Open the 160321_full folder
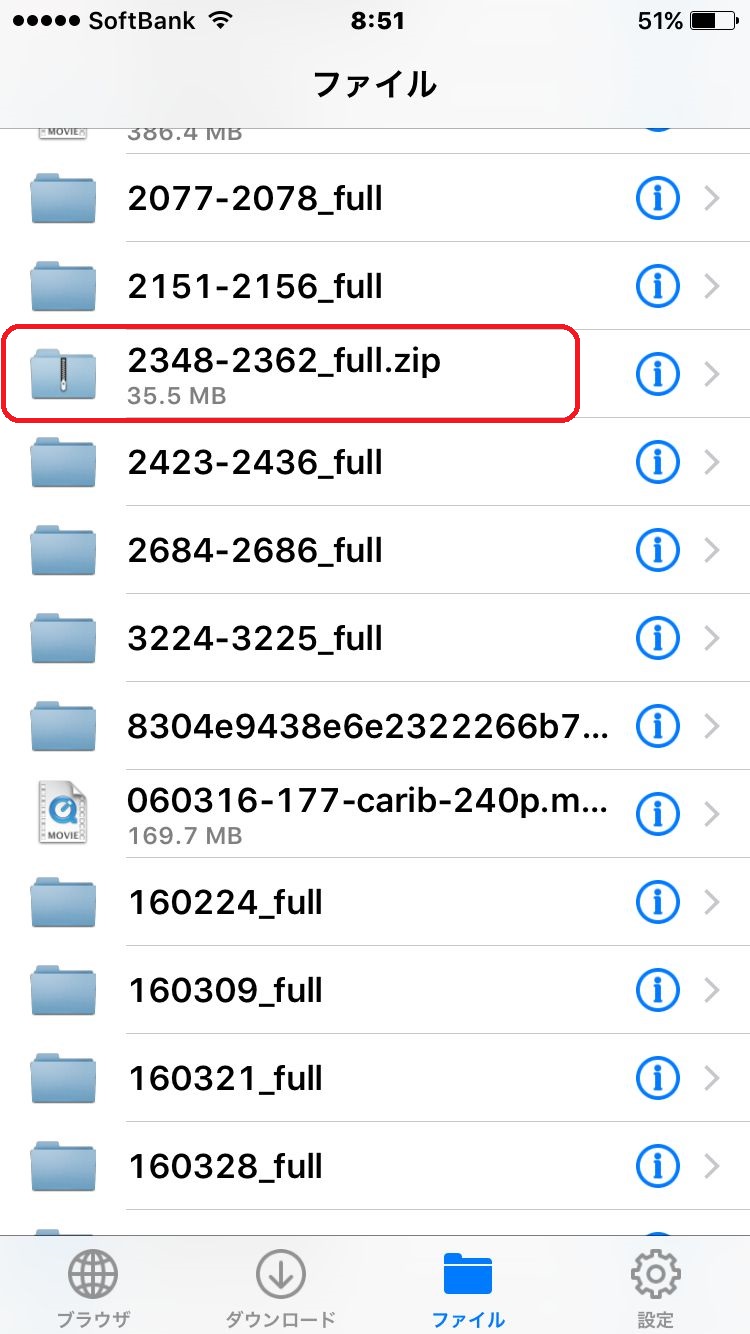Screen dimensions: 750x1334 pos(375,1079)
